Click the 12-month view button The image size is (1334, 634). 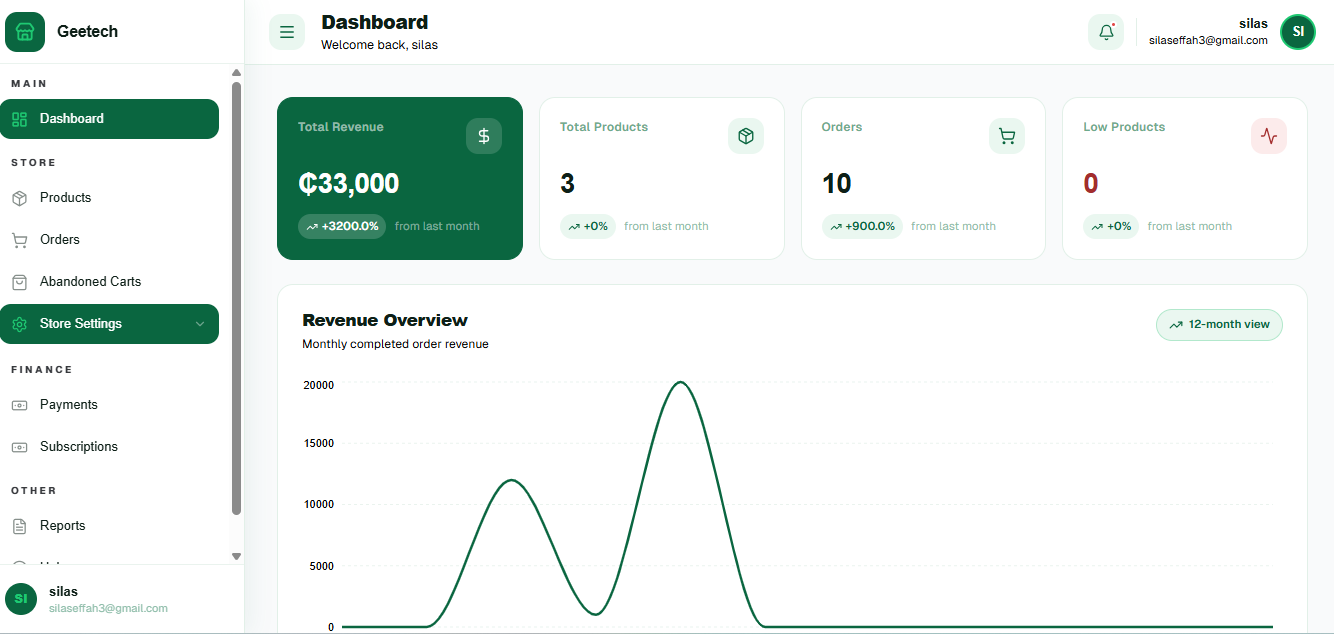[x=1219, y=325]
